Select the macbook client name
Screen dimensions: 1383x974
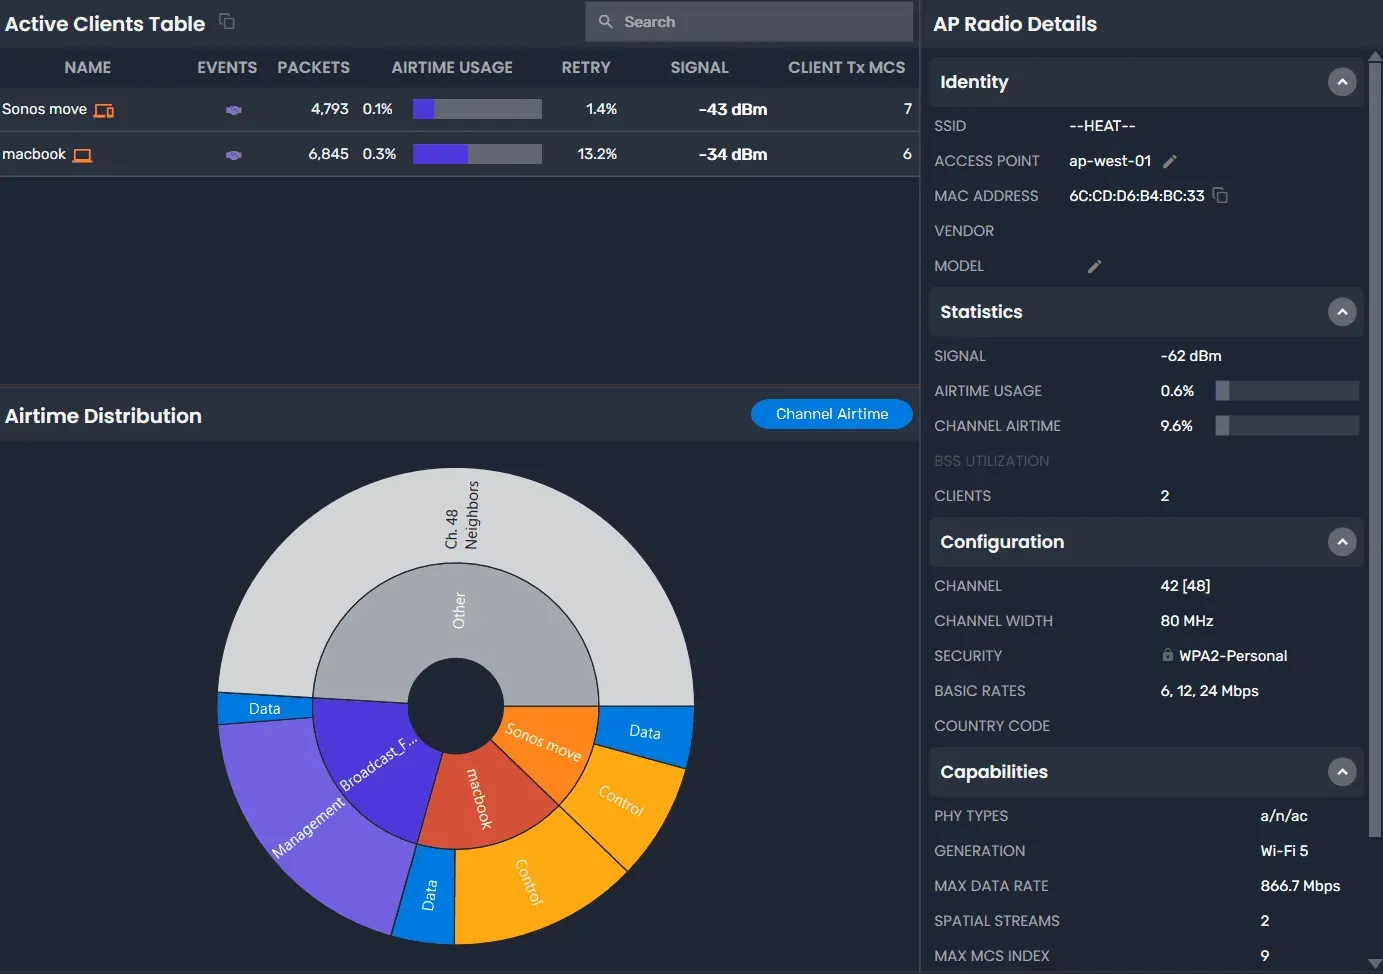[x=33, y=155]
